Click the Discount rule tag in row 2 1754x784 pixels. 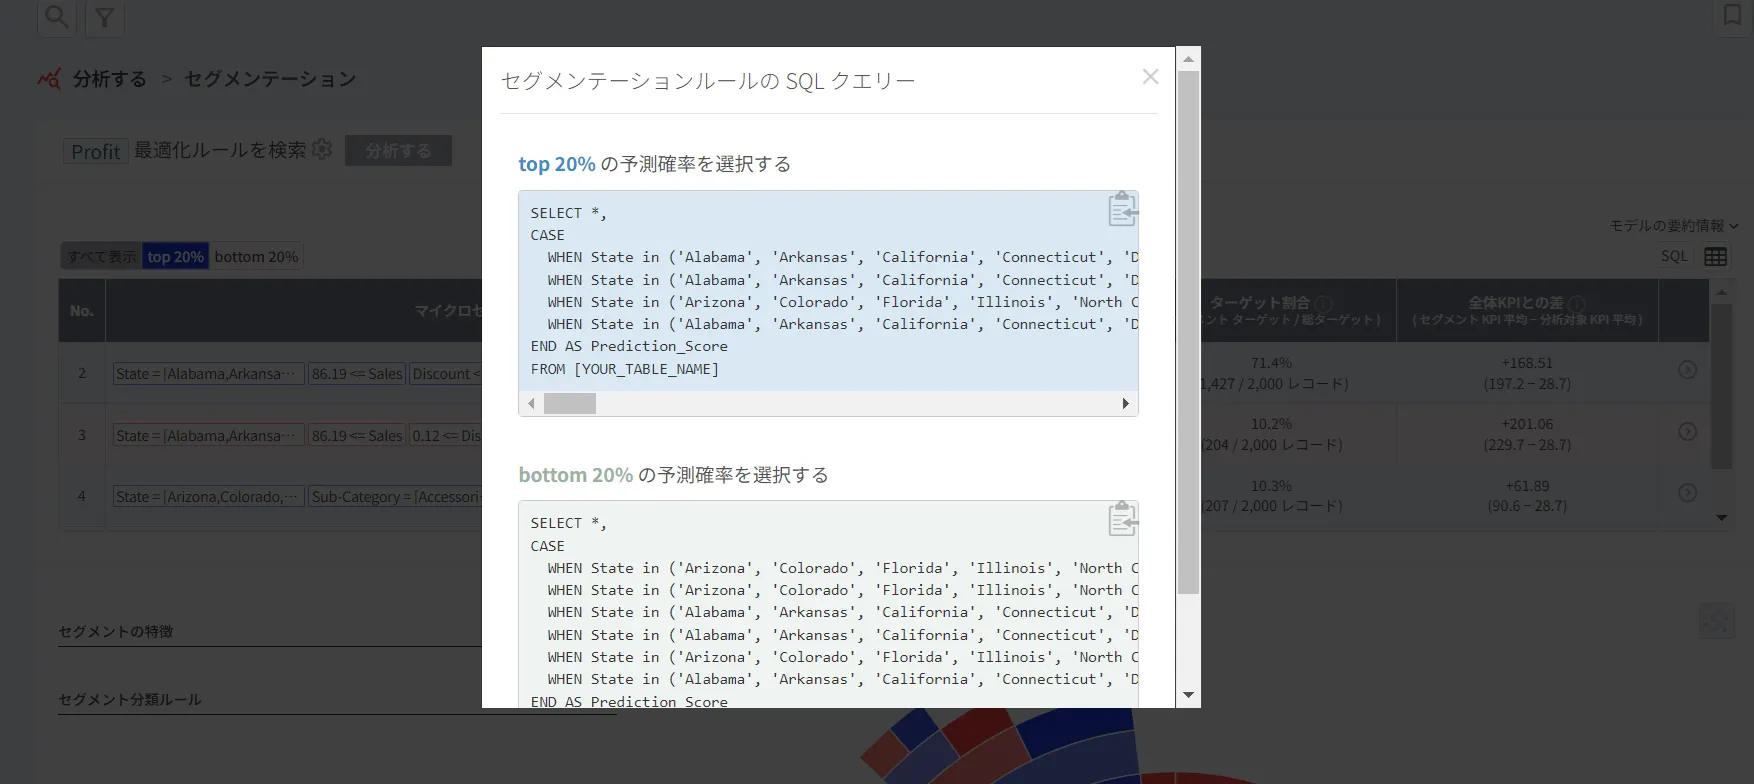click(446, 374)
